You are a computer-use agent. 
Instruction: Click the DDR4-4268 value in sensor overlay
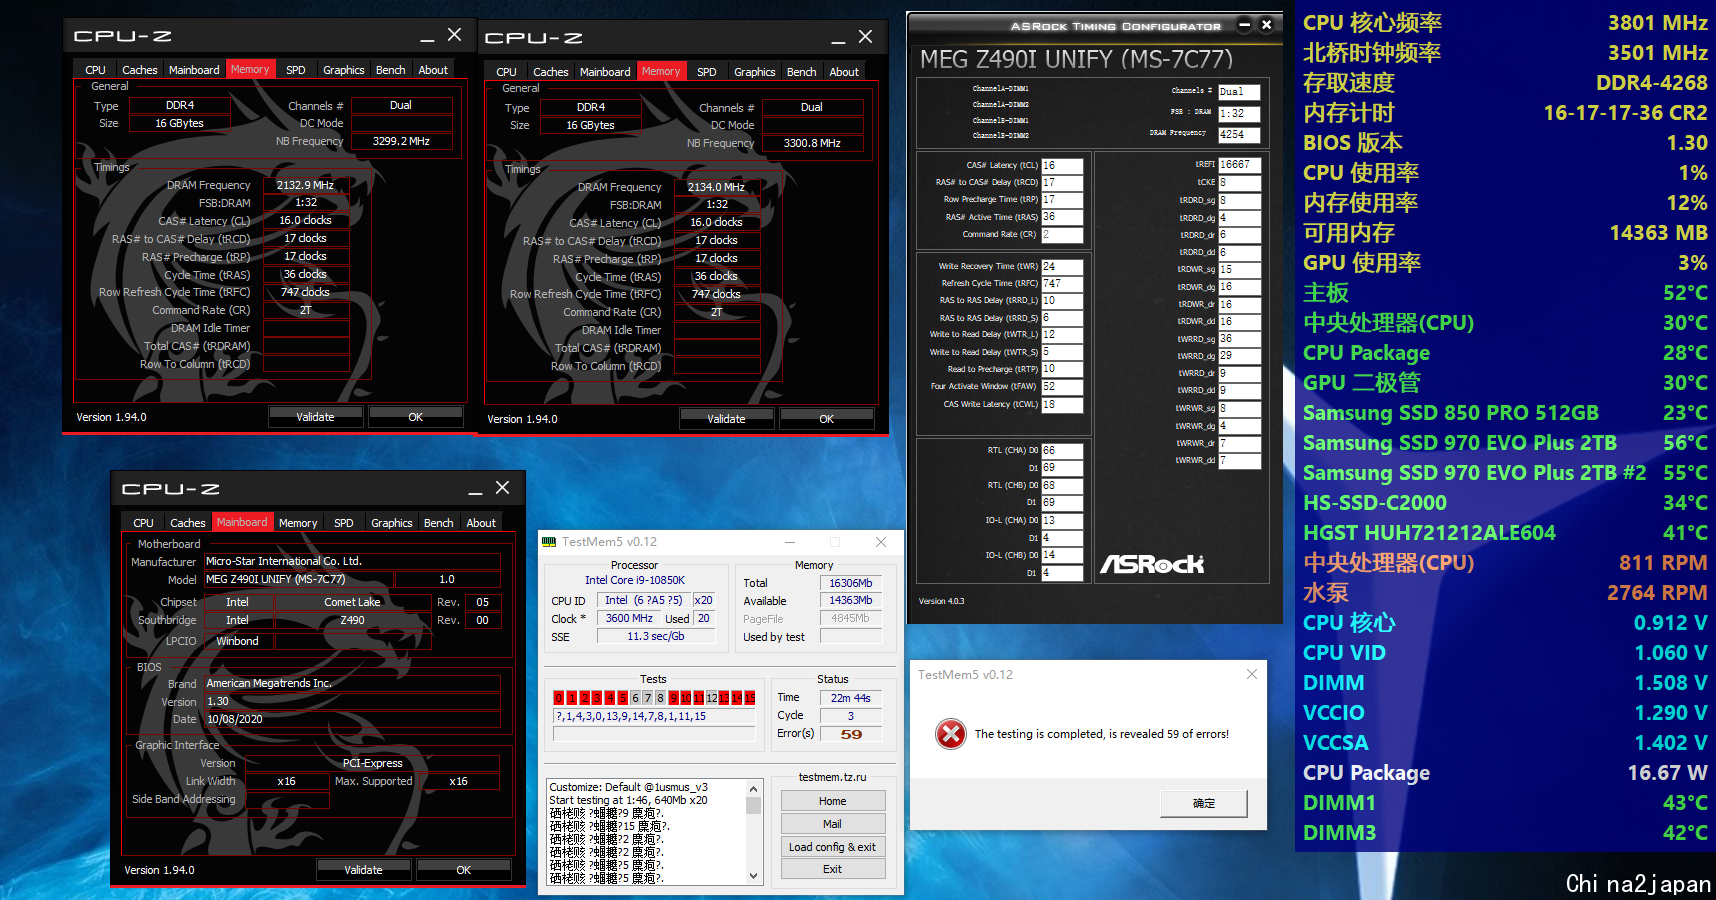click(x=1652, y=83)
